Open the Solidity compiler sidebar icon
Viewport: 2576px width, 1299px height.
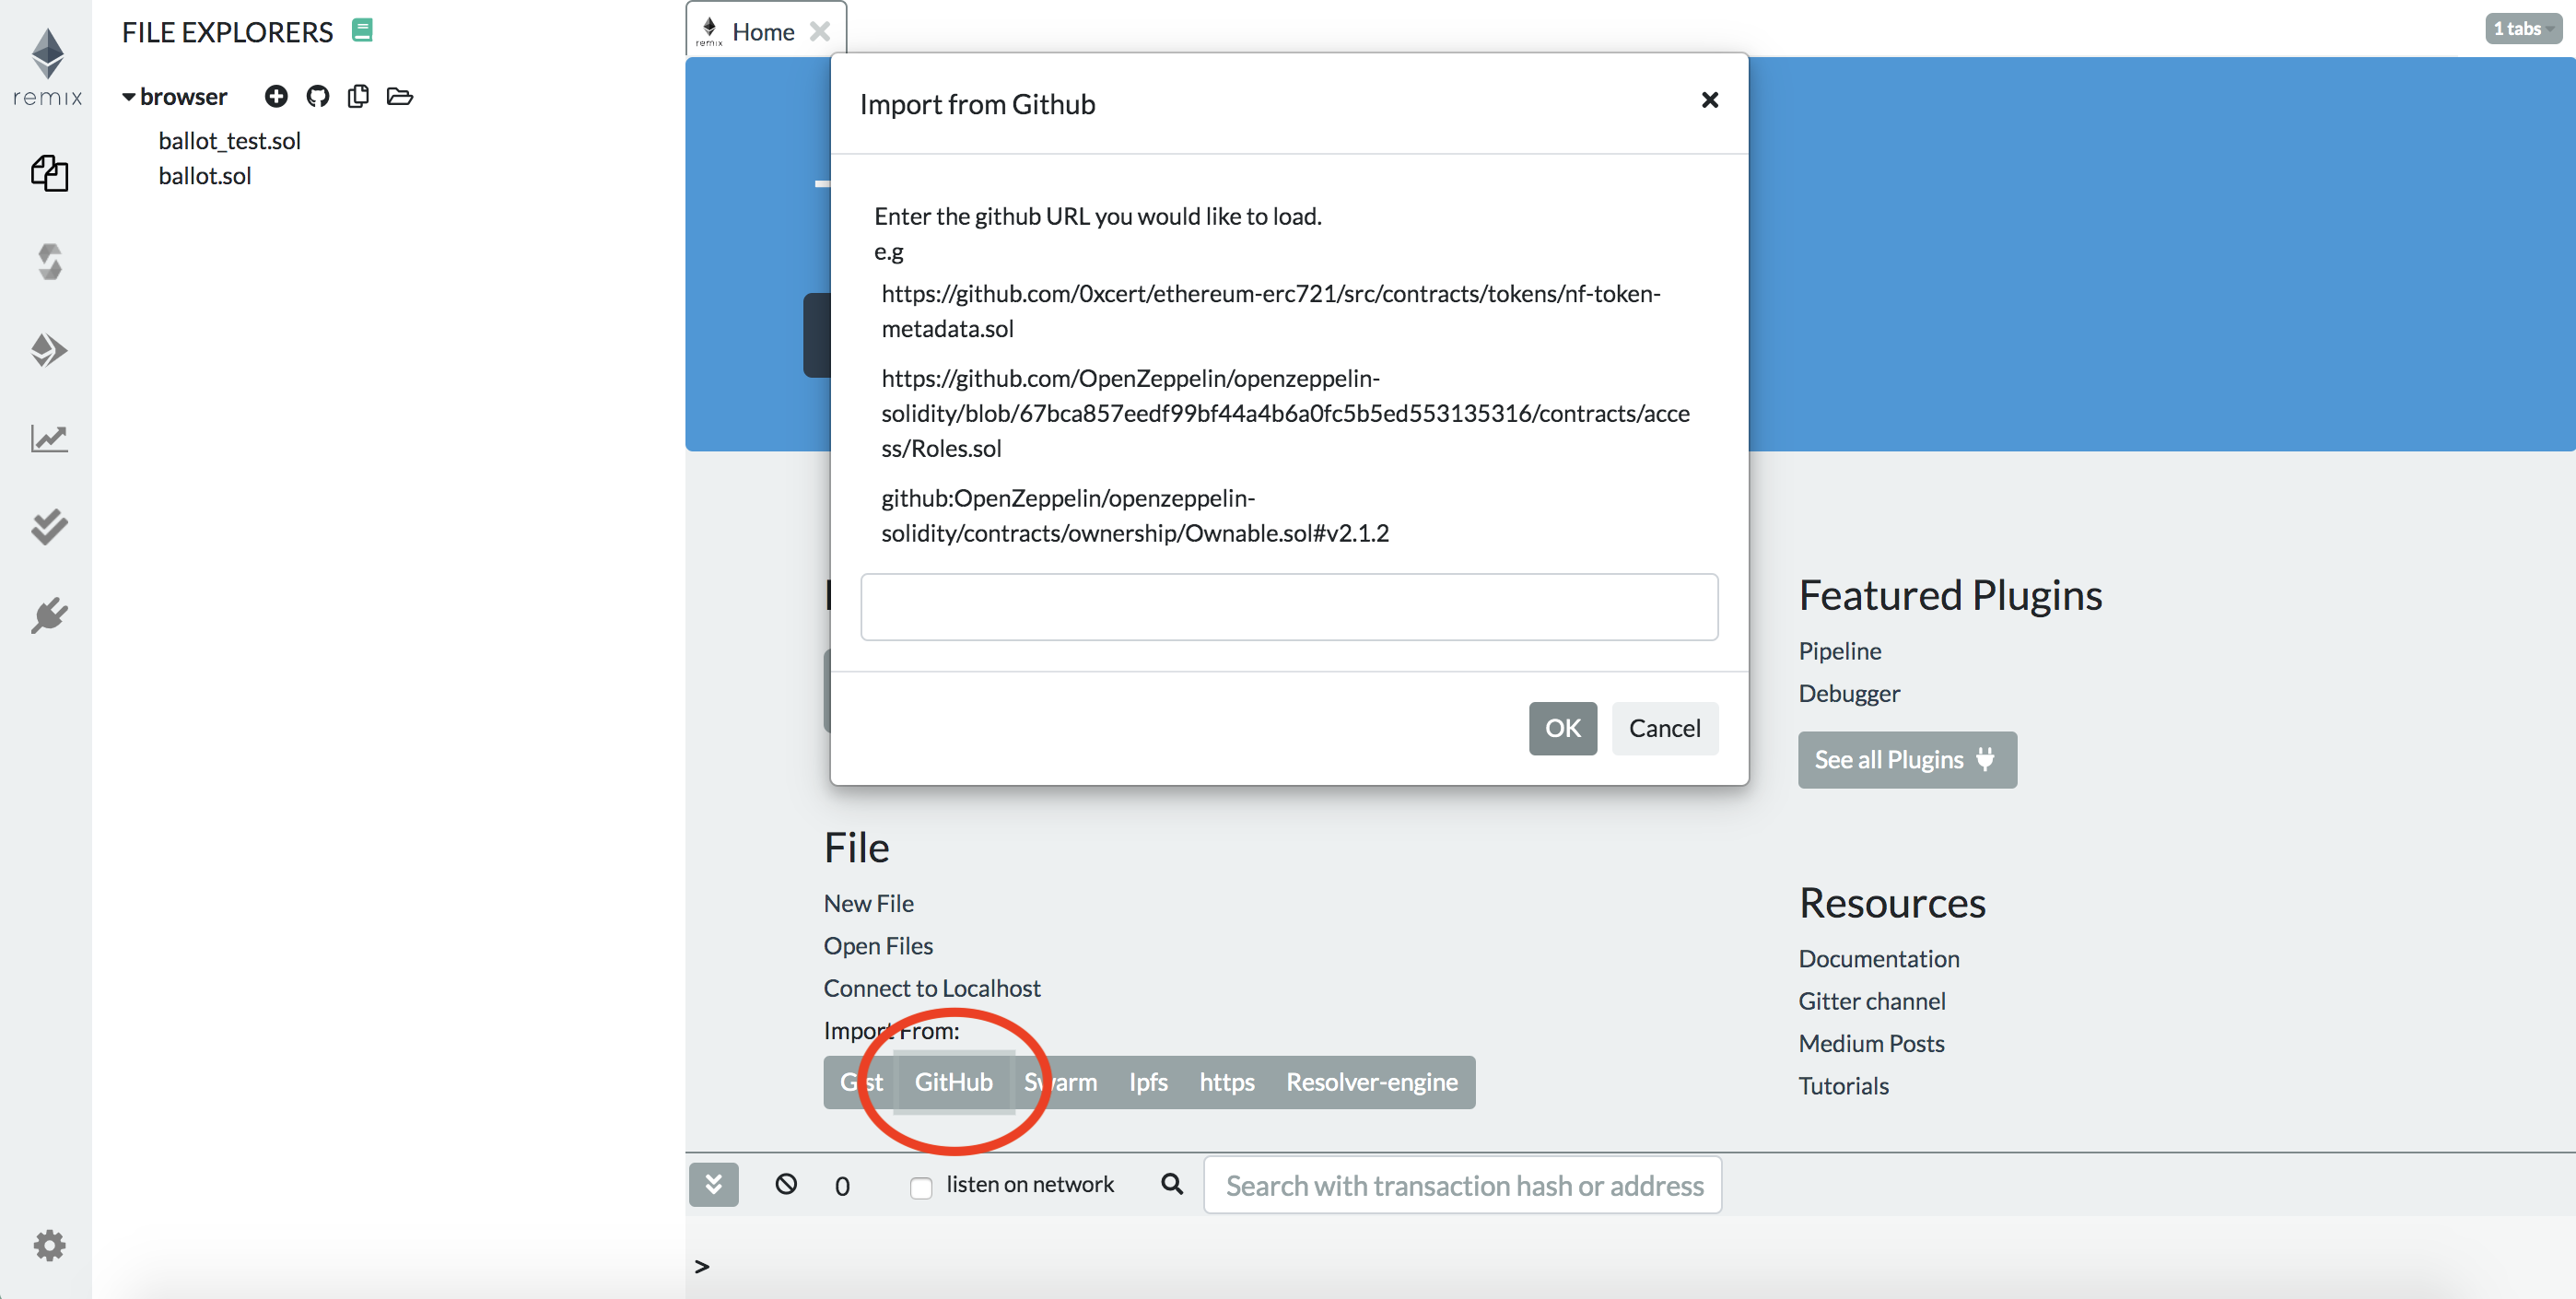tap(49, 262)
